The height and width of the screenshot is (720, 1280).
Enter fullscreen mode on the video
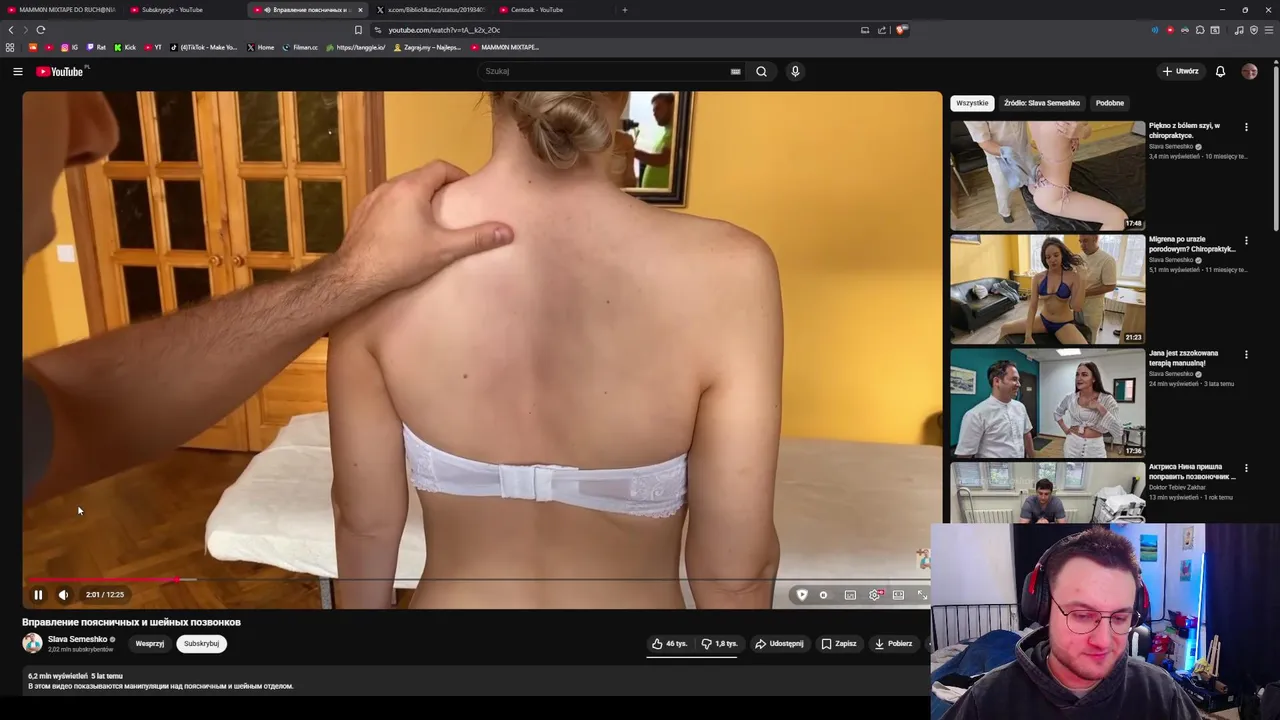tap(922, 595)
